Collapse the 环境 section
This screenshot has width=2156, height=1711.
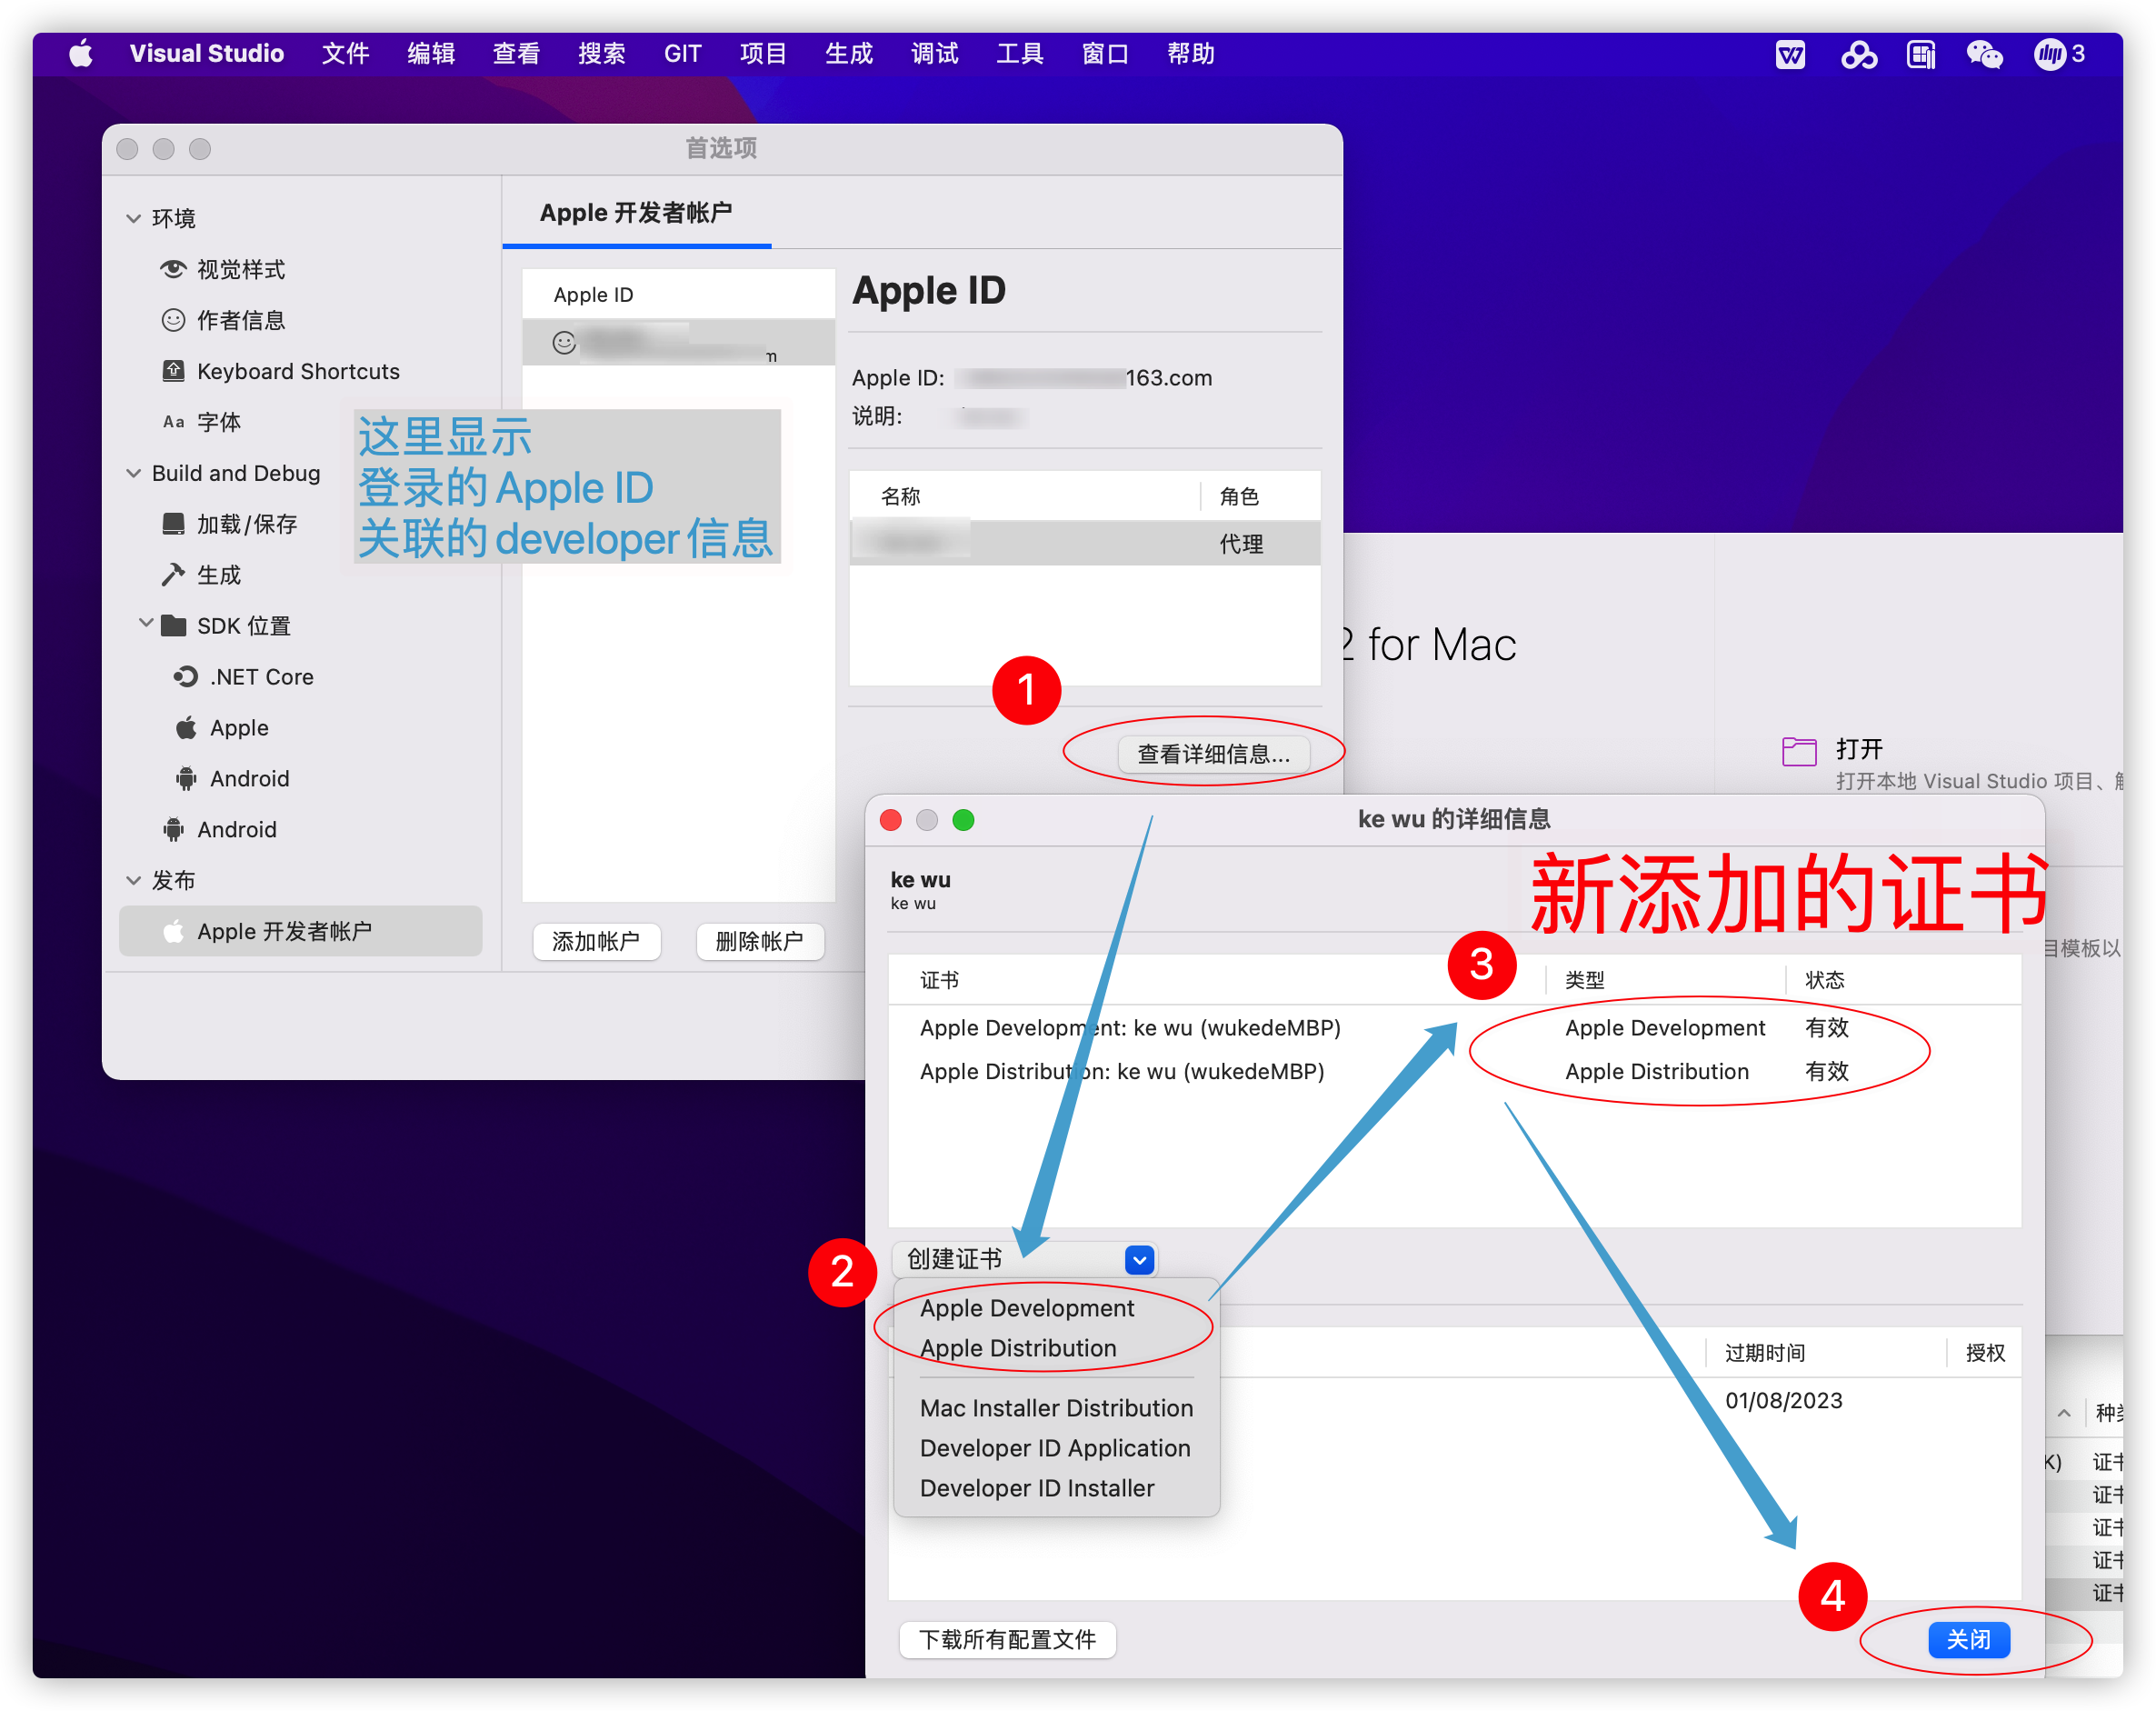coord(133,218)
